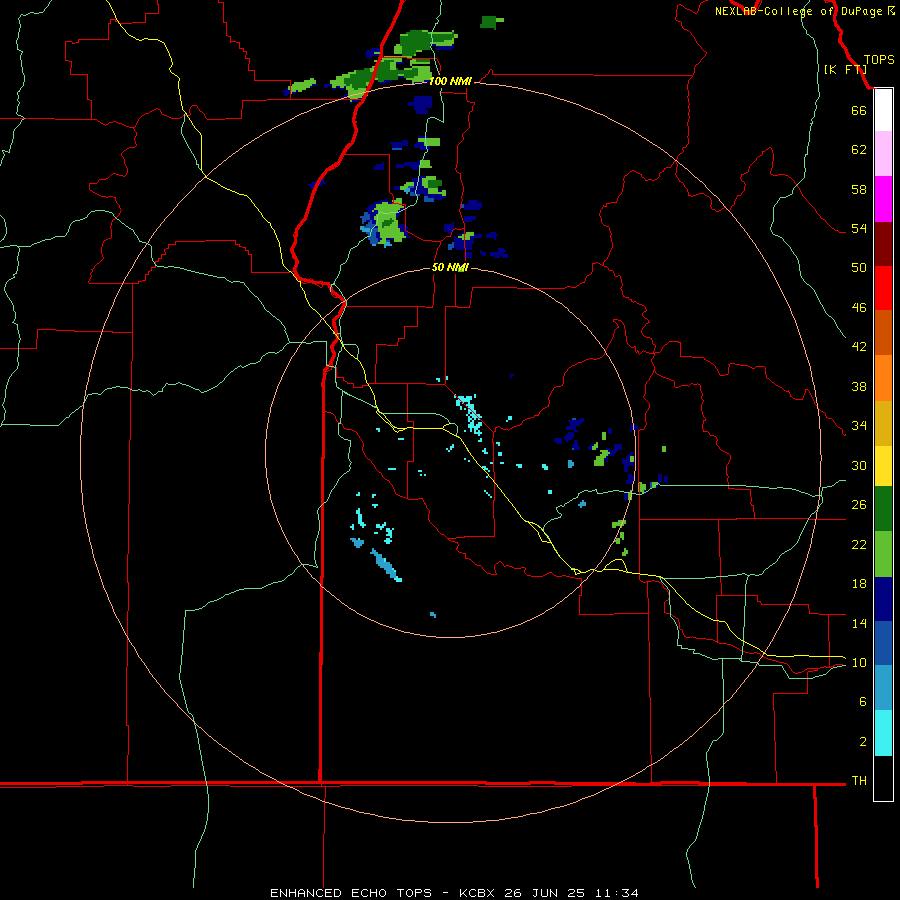The width and height of the screenshot is (900, 900).
Task: Click the NEXLAB-College of DuPage credit text
Action: (x=798, y=11)
